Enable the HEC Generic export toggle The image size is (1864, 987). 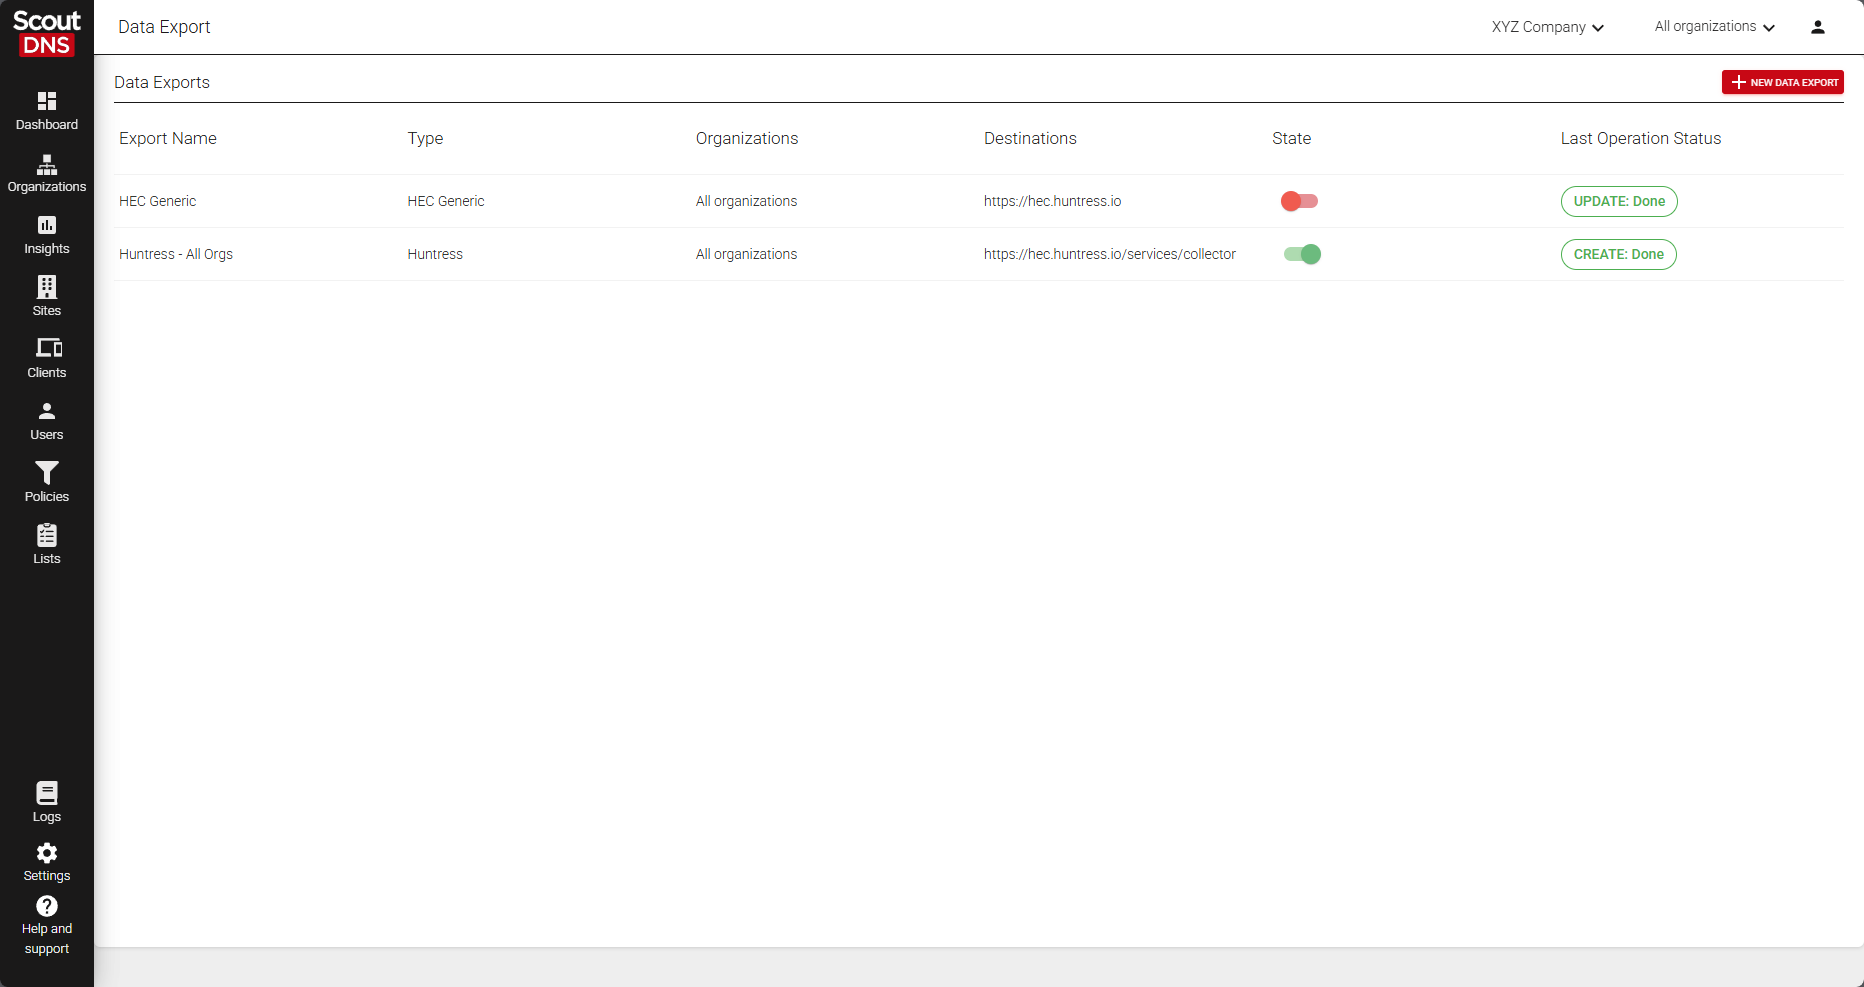tap(1299, 201)
